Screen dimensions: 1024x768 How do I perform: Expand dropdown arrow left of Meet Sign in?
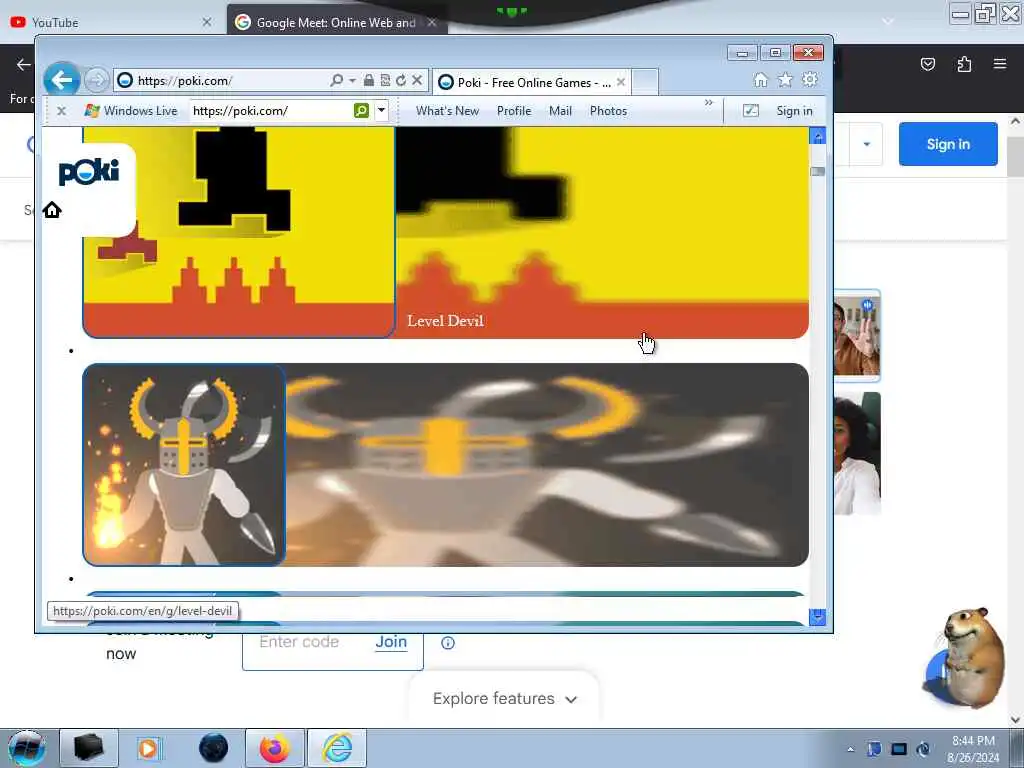tap(867, 144)
